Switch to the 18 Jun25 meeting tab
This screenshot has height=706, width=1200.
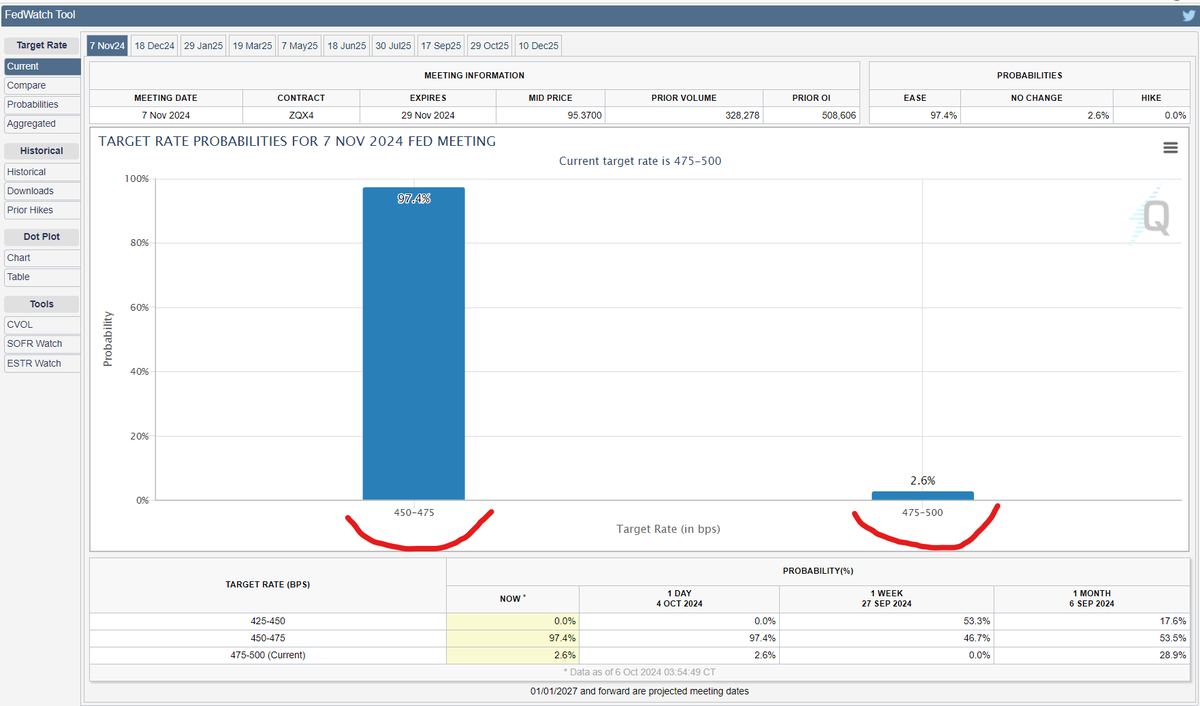[x=346, y=46]
